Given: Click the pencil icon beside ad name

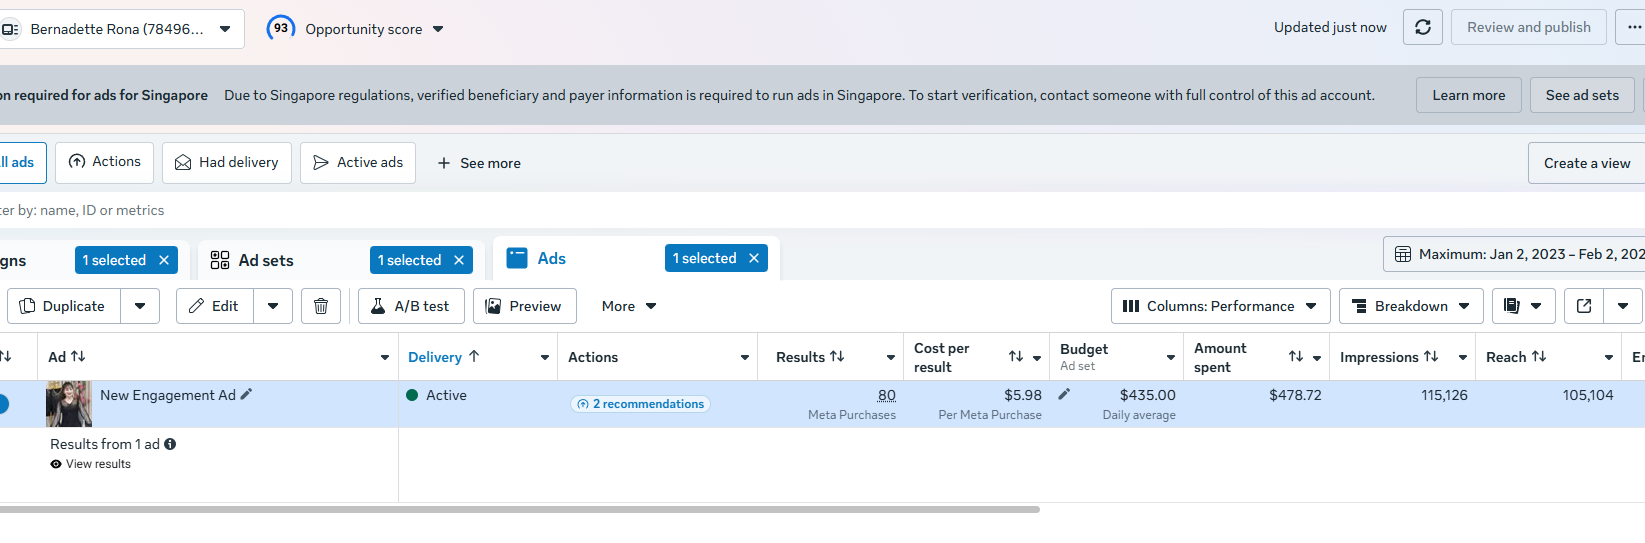Looking at the screenshot, I should pyautogui.click(x=247, y=395).
